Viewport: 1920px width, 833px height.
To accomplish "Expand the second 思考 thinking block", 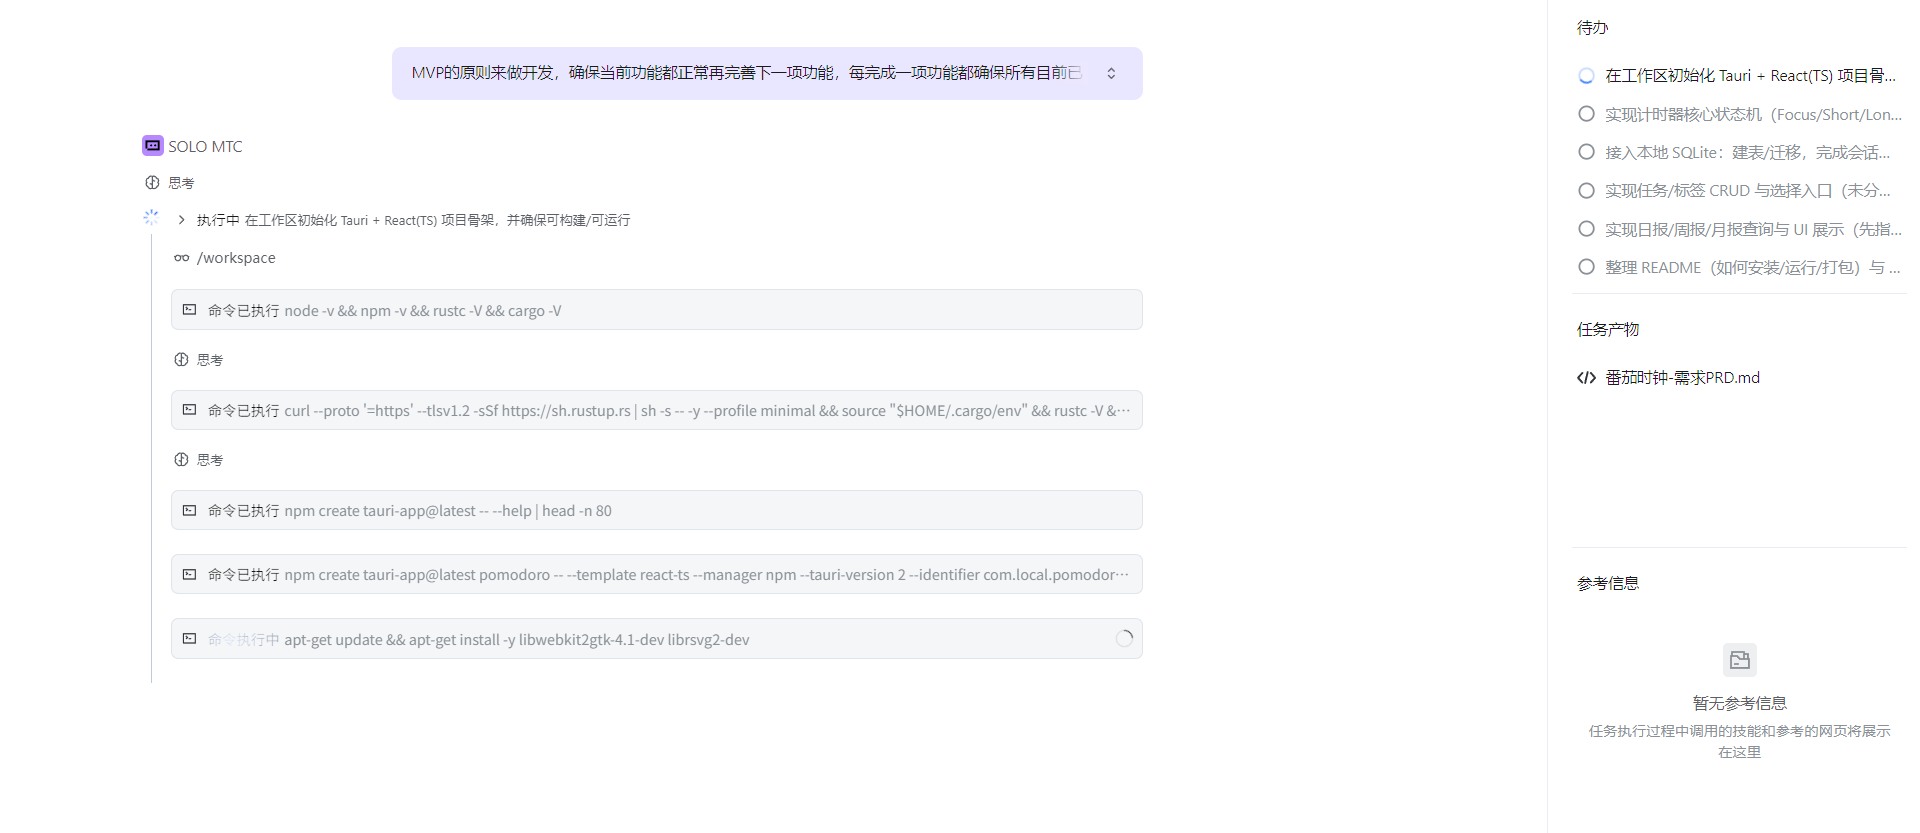I will [x=209, y=360].
